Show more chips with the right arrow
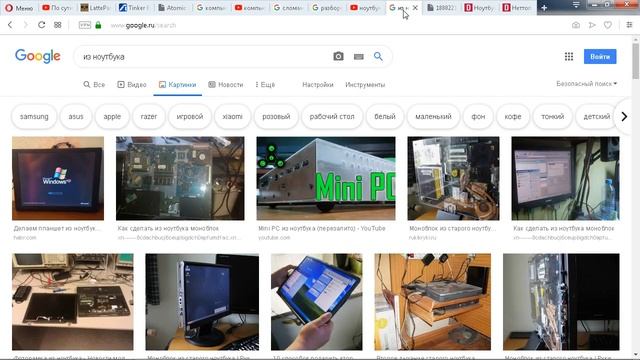 click(624, 116)
